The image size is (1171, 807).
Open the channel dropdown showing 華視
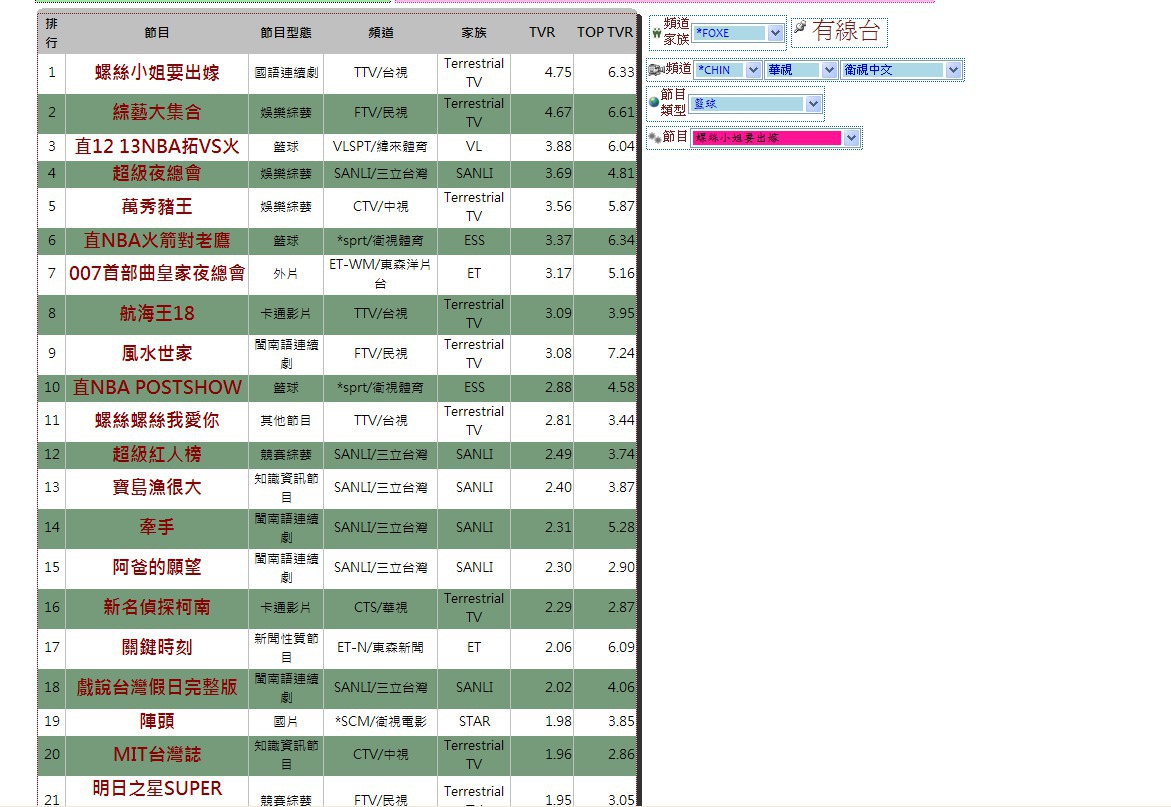pyautogui.click(x=801, y=70)
